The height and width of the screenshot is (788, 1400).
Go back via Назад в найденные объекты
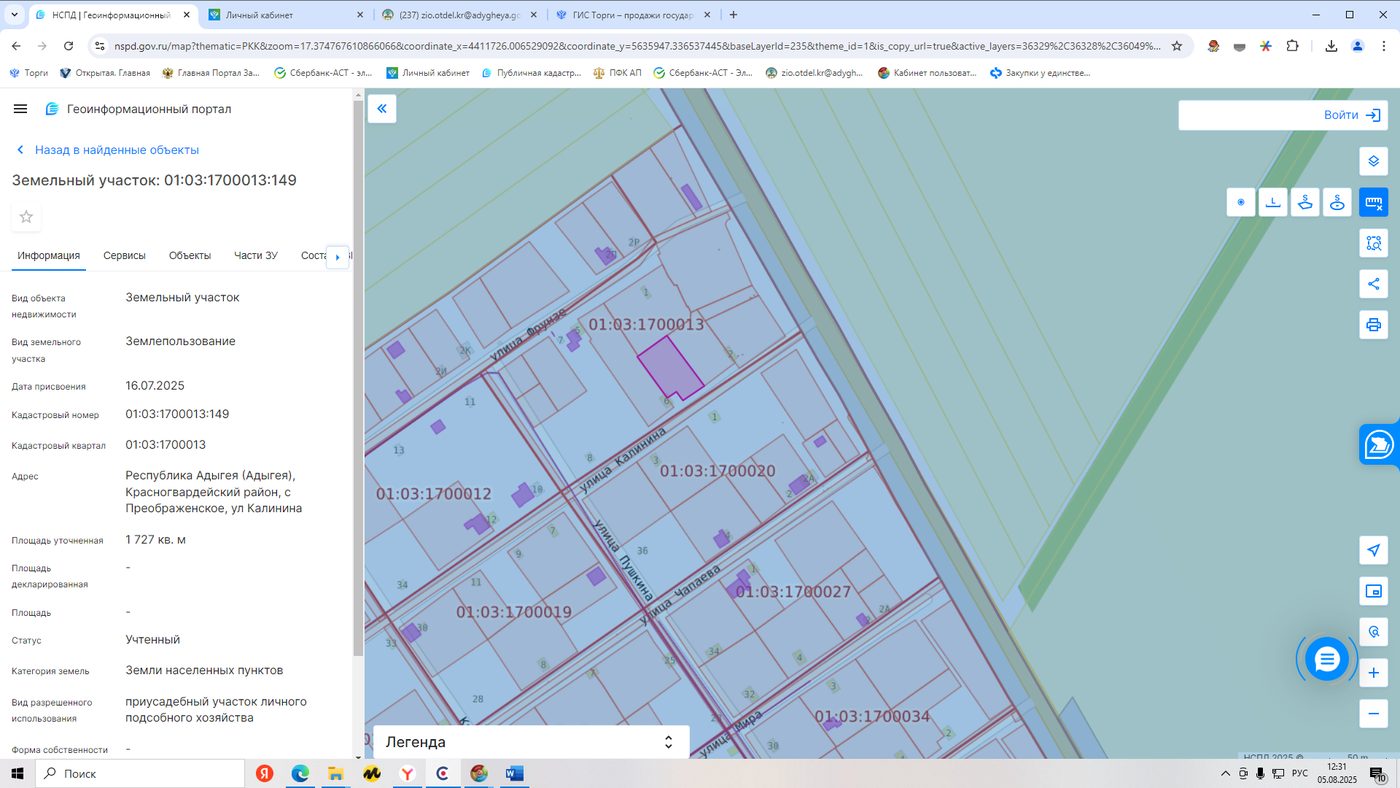pos(108,150)
